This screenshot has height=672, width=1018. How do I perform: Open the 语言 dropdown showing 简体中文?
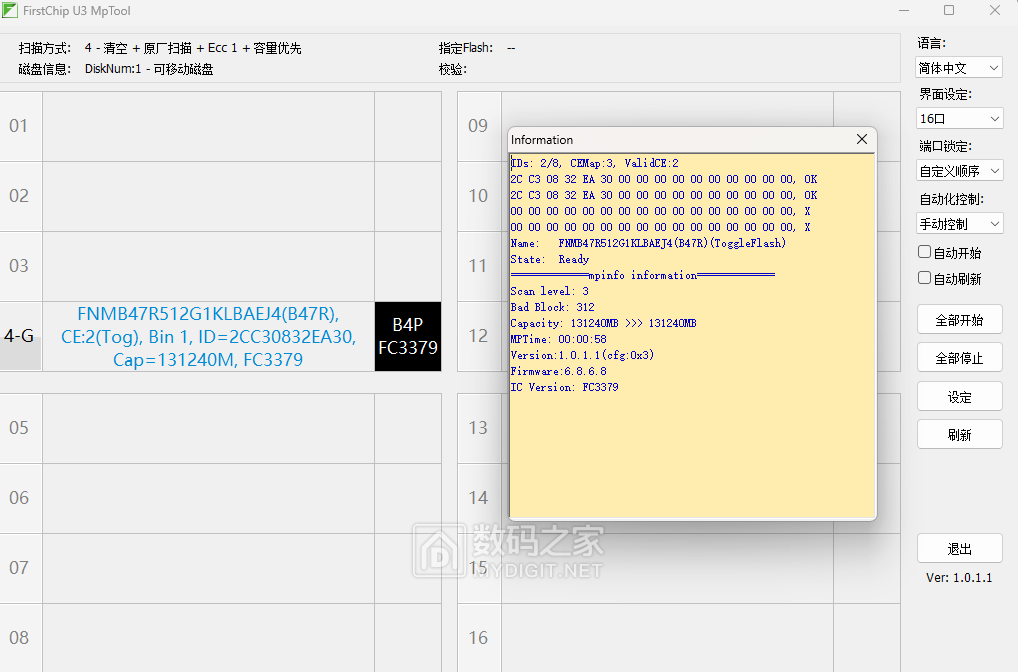[x=959, y=68]
